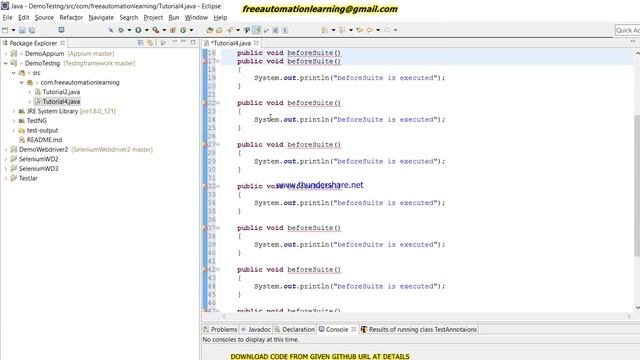Select the SeleniumWD3 project
640x360 pixels.
click(38, 169)
